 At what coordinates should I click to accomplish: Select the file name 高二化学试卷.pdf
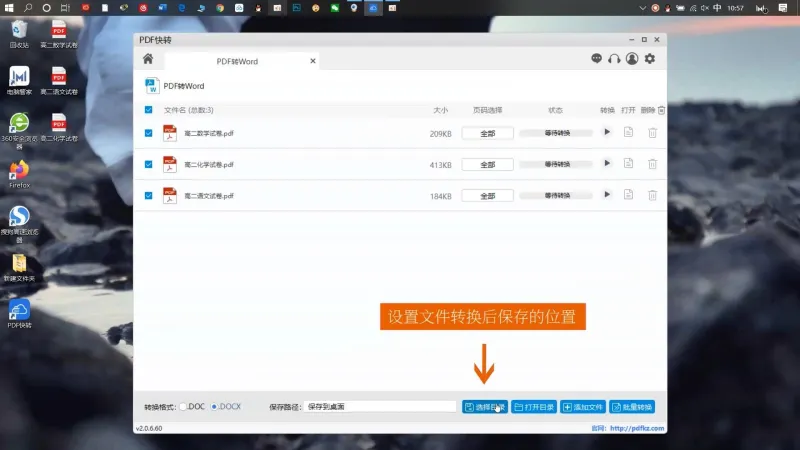(209, 164)
